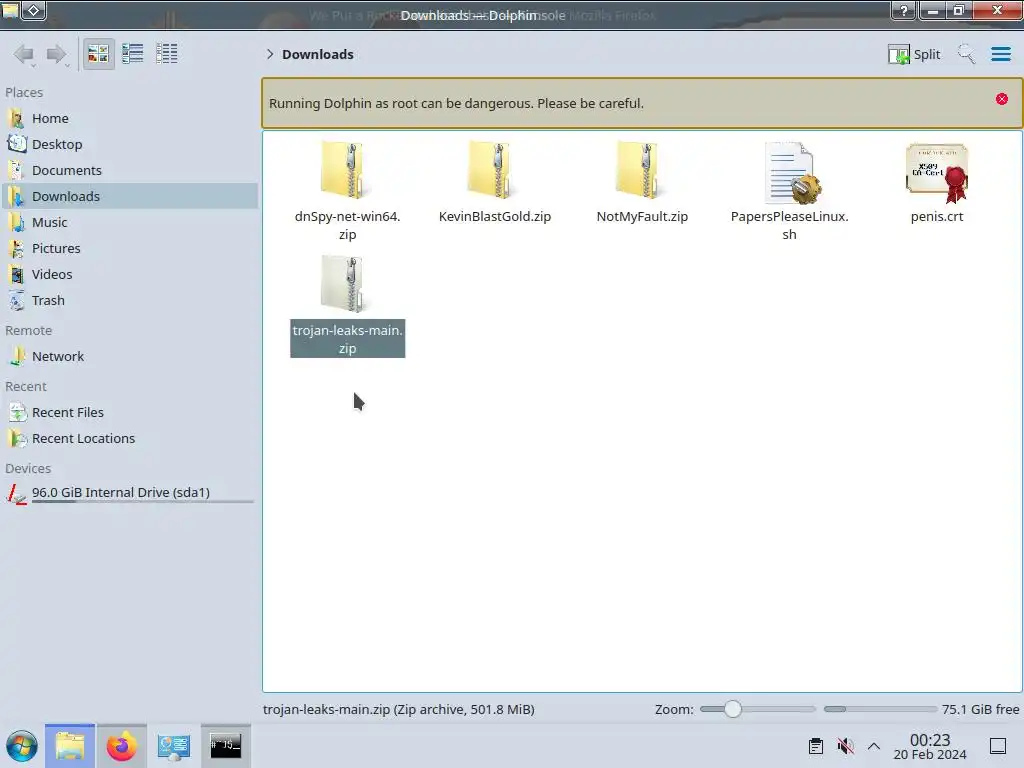Open Dolphin file manager from taskbar
The image size is (1024, 768).
click(70, 746)
